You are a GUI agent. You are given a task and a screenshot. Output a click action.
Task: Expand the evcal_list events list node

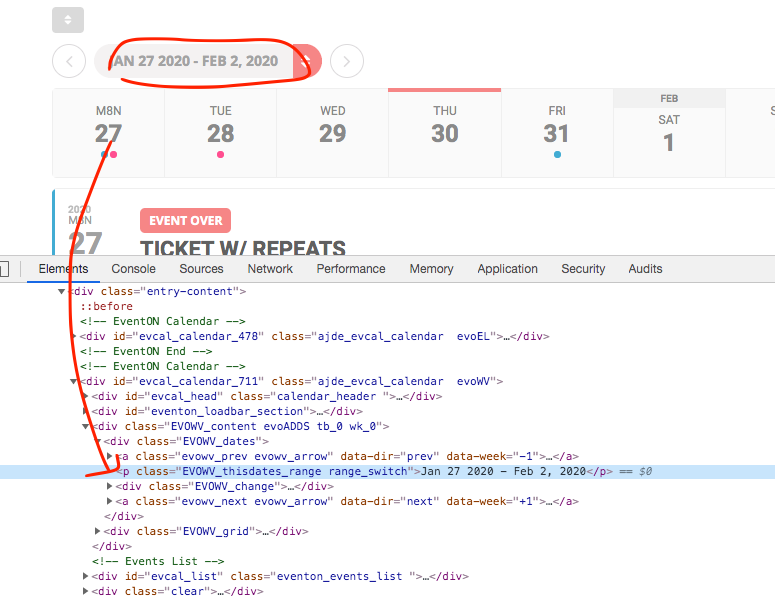coord(86,576)
